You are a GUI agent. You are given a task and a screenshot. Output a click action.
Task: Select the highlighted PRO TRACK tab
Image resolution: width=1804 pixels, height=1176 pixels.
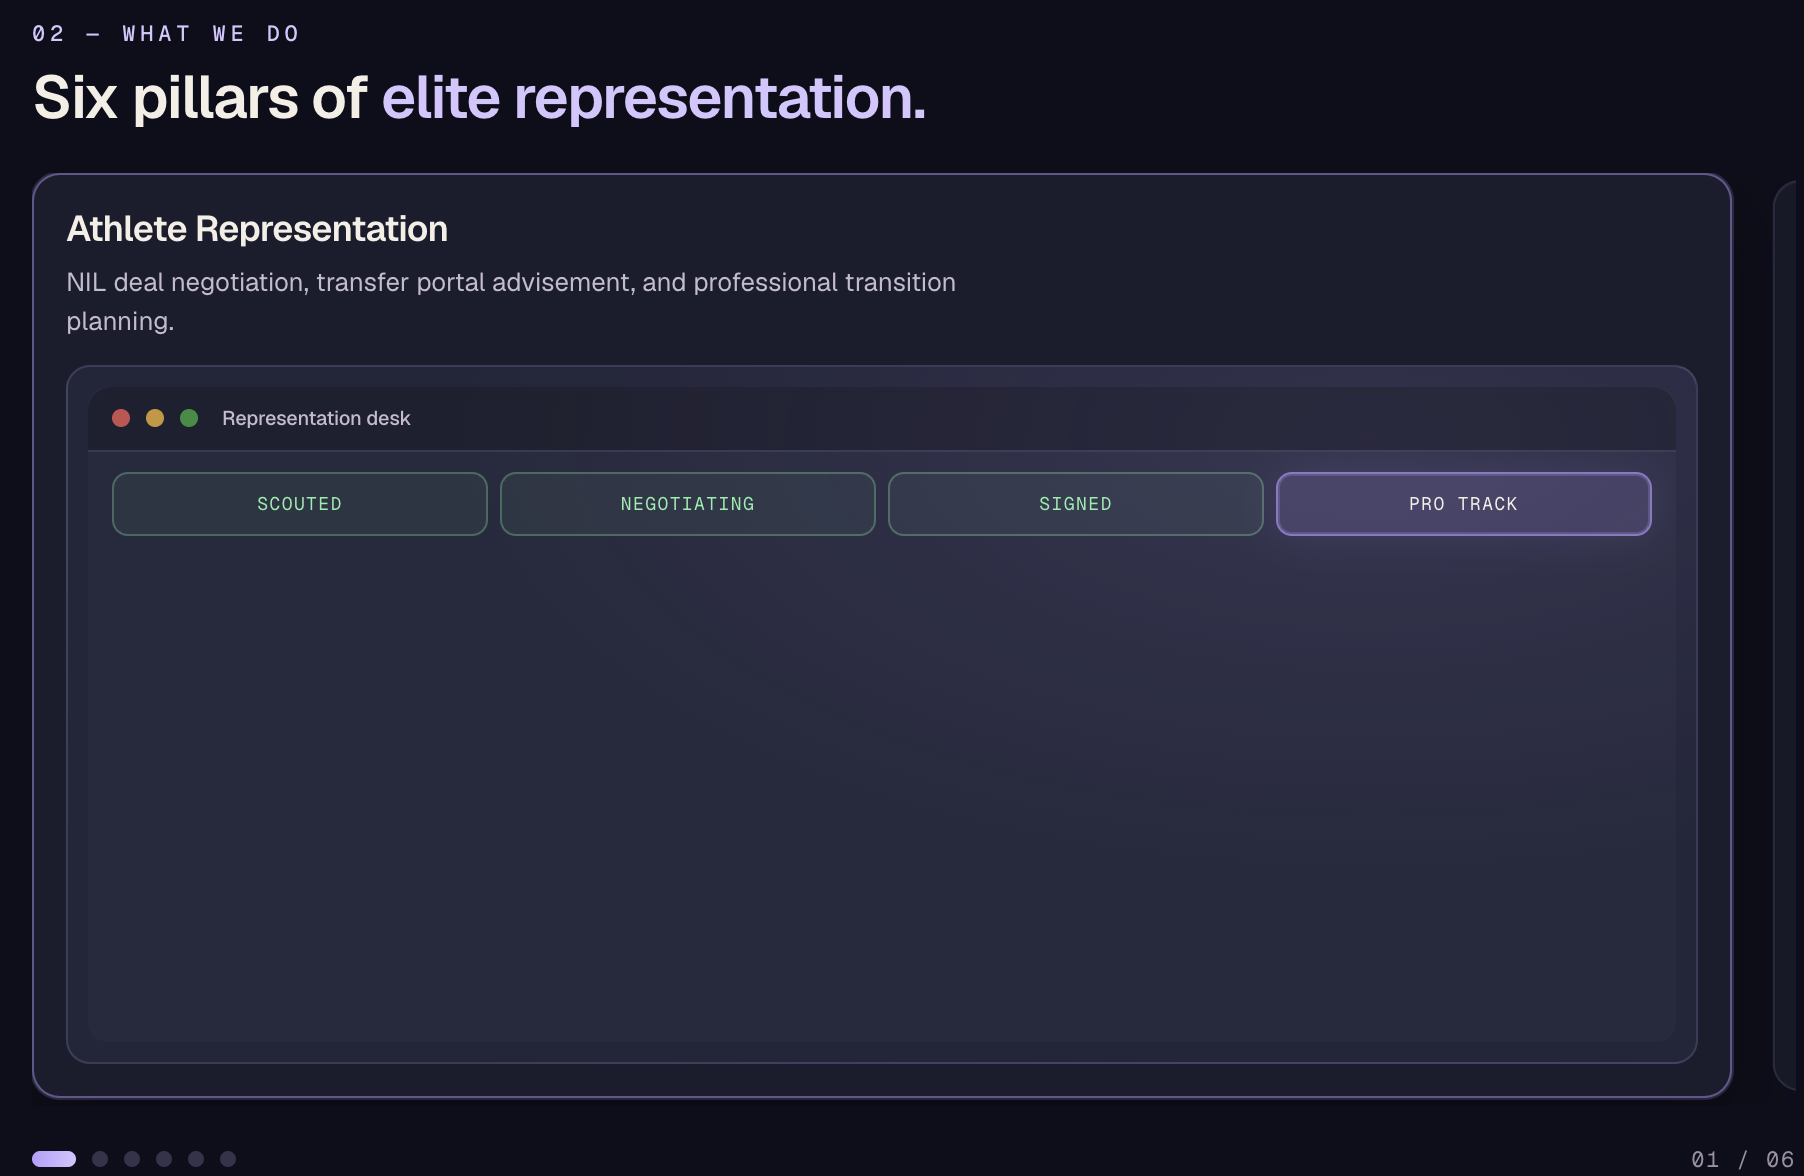point(1464,504)
